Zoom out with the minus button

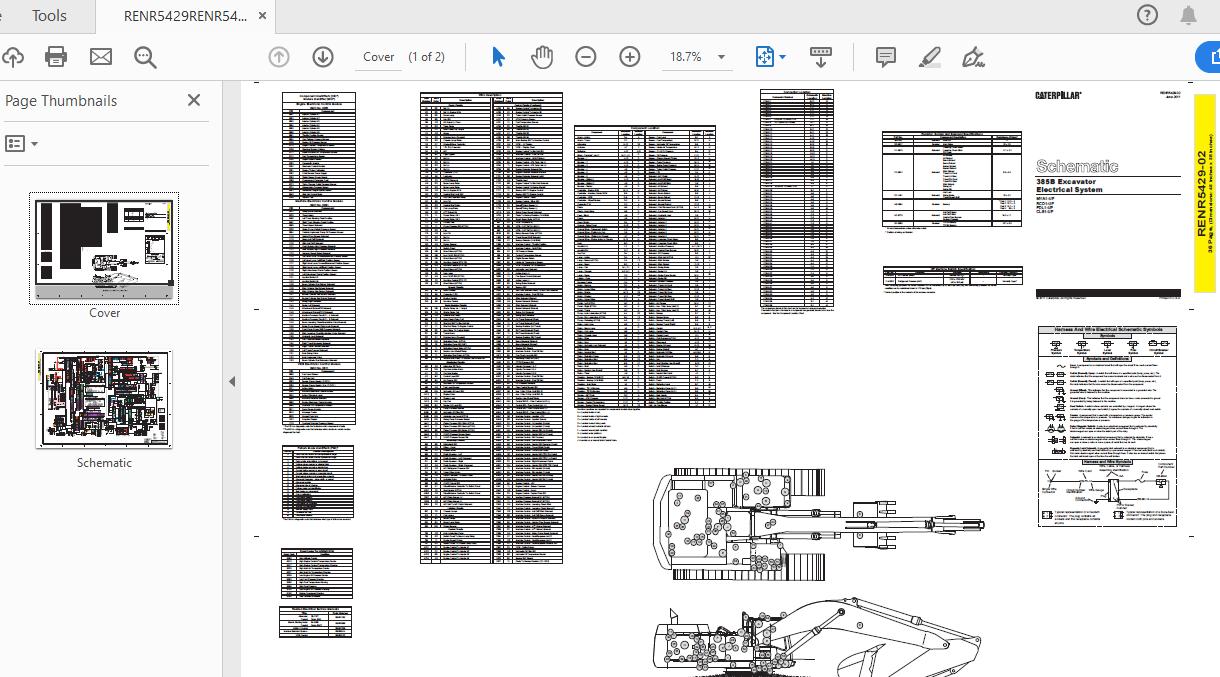tap(586, 57)
